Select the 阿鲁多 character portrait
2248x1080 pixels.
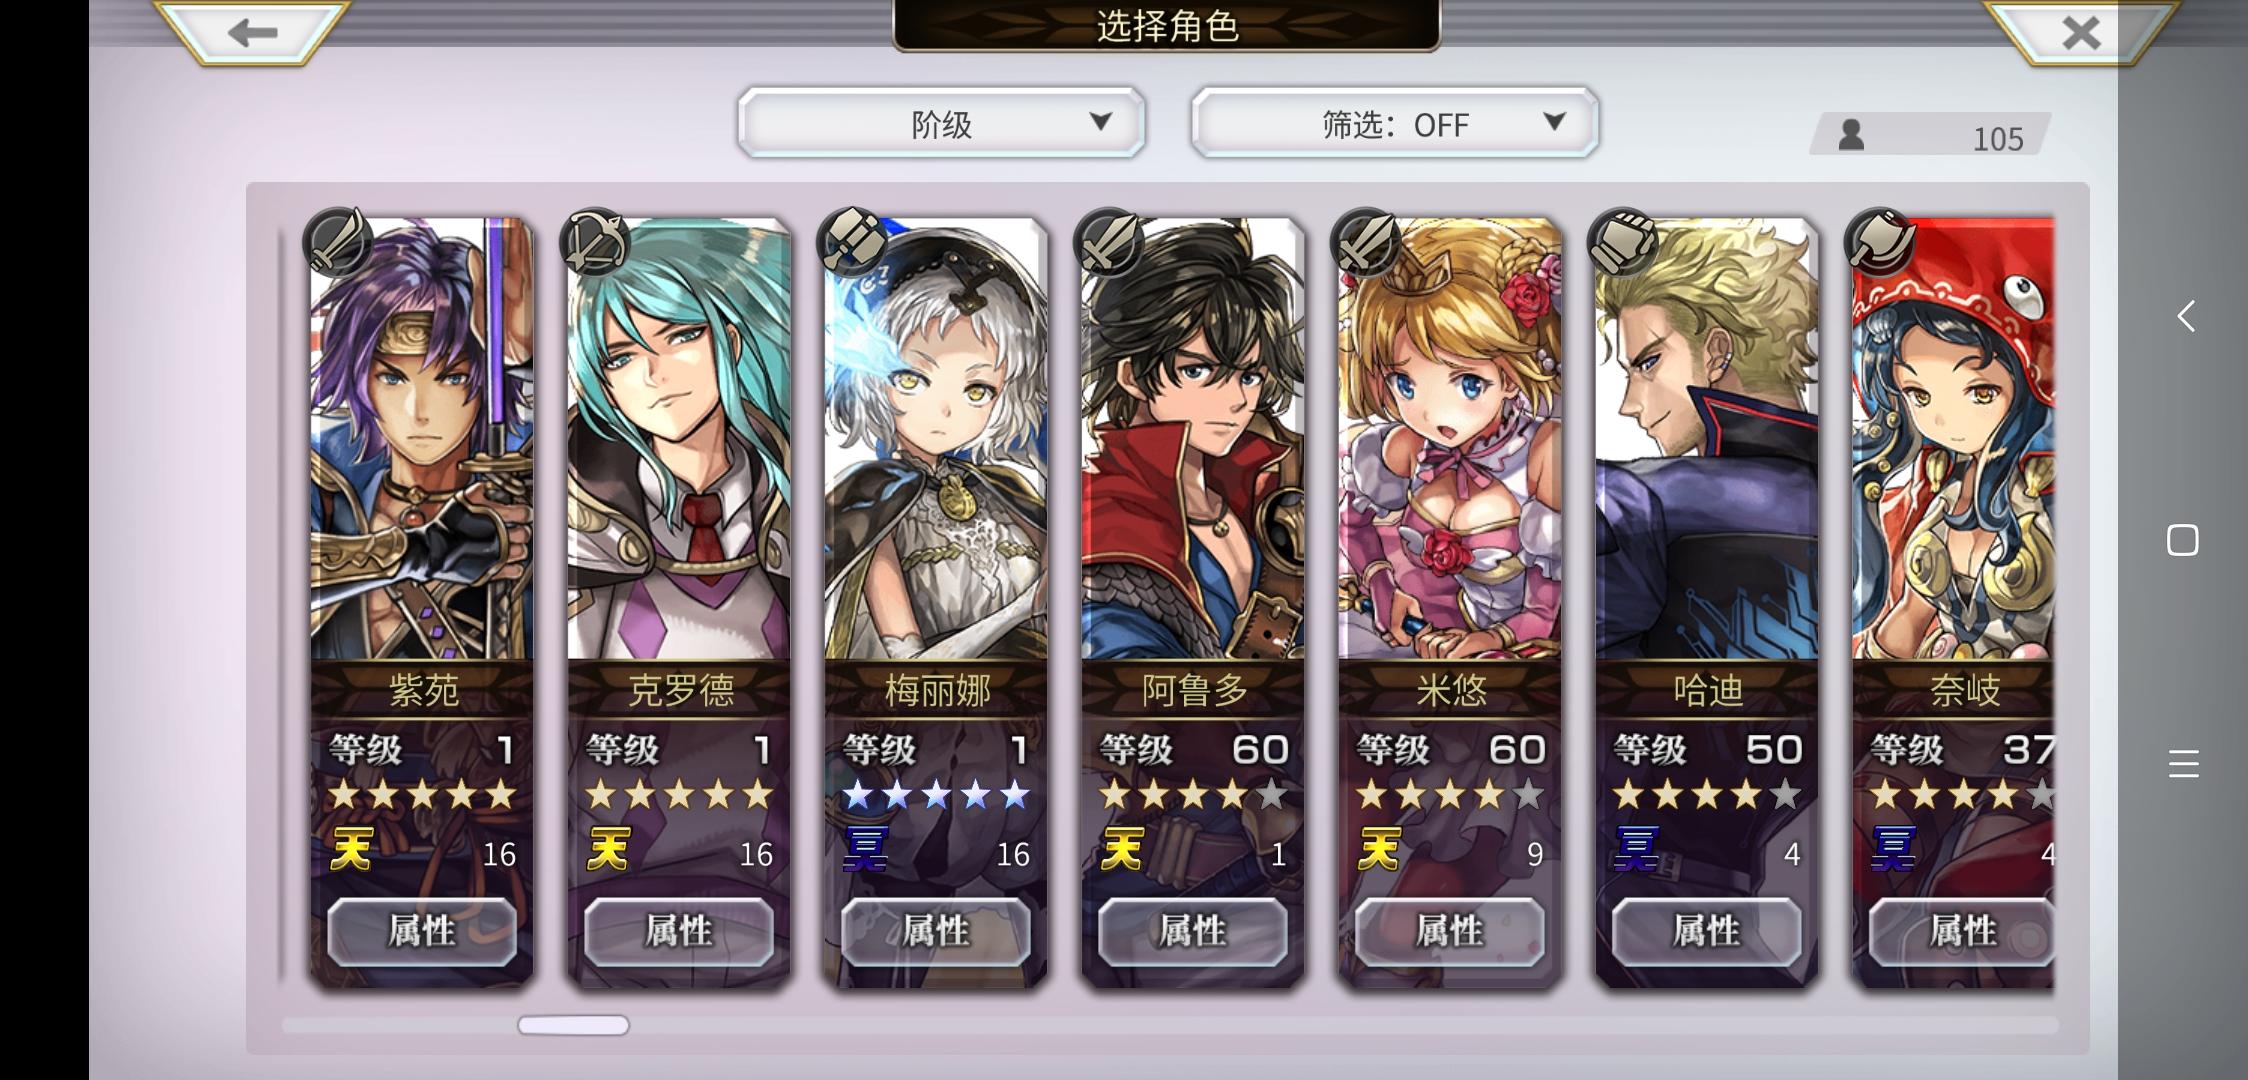1193,440
